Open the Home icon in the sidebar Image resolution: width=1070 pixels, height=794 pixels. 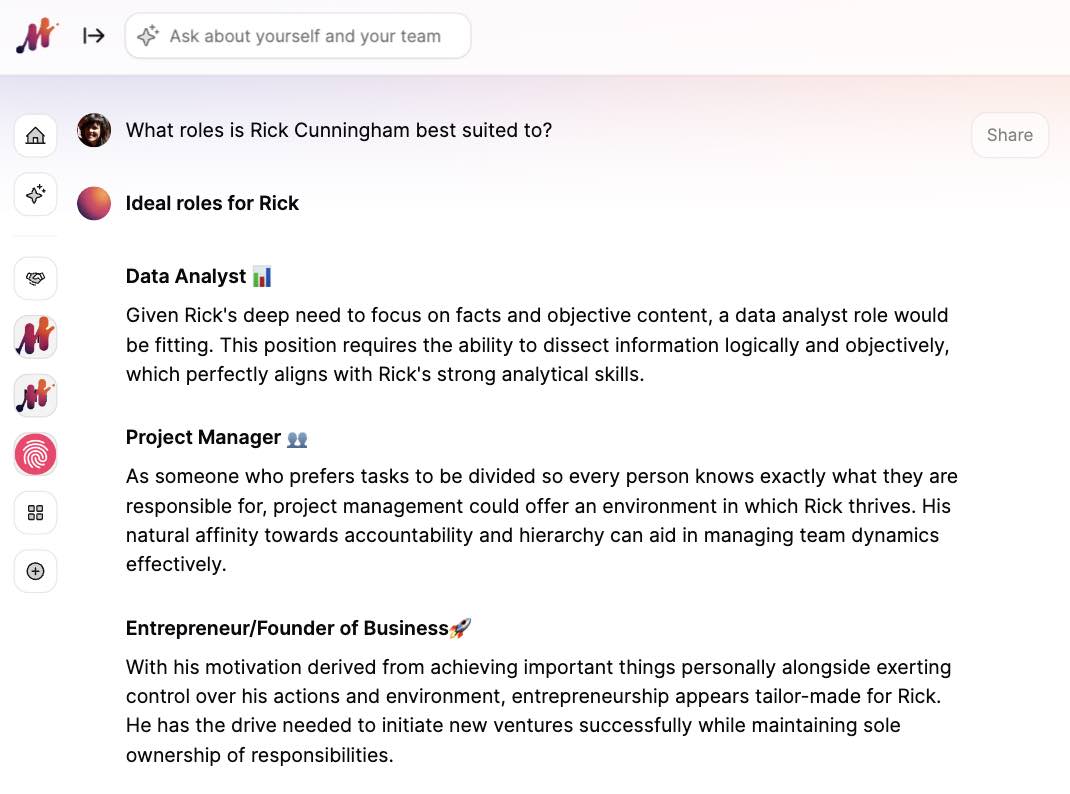(x=35, y=135)
